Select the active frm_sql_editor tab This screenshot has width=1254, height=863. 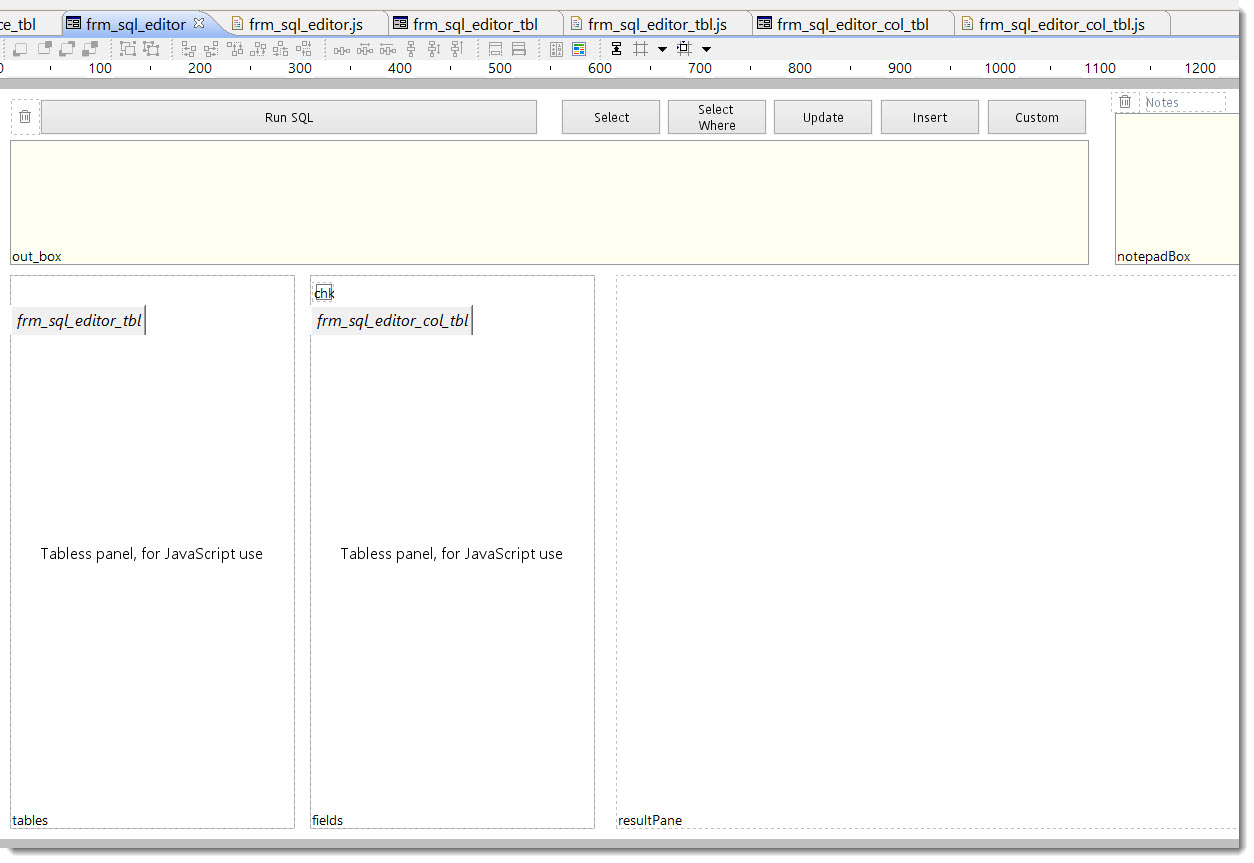(x=136, y=24)
